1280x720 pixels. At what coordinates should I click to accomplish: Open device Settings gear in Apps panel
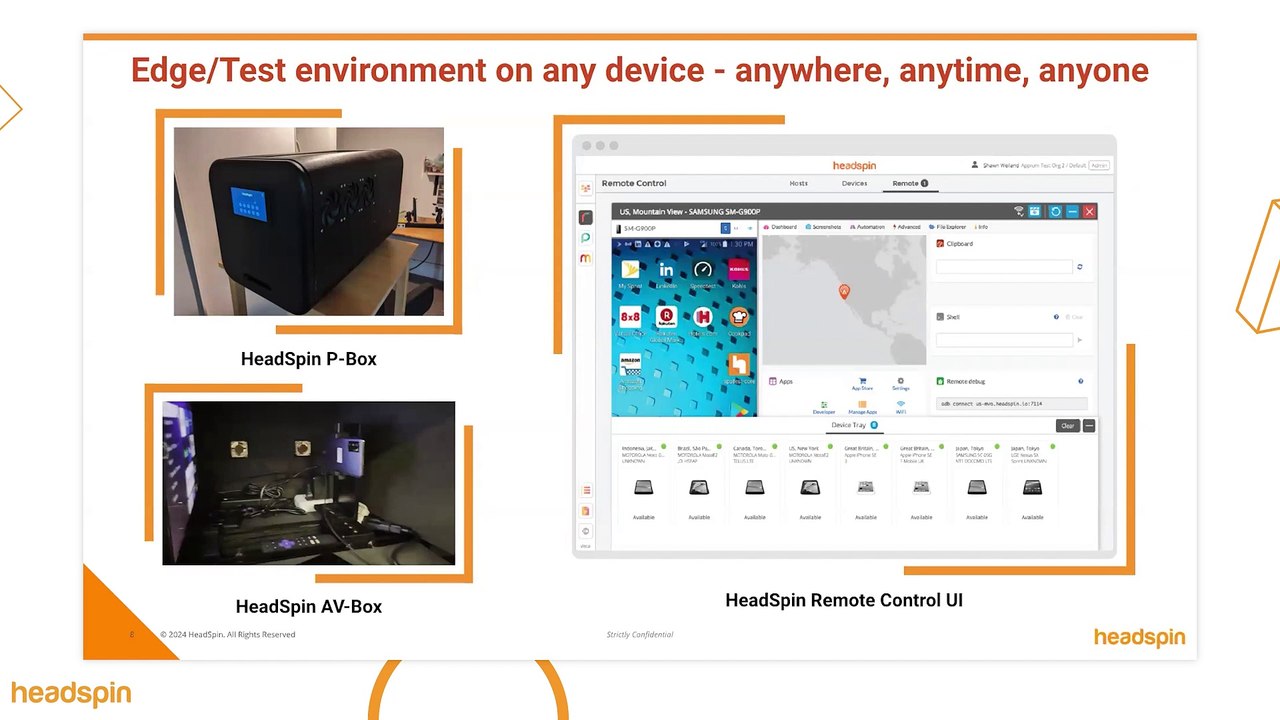click(x=901, y=381)
